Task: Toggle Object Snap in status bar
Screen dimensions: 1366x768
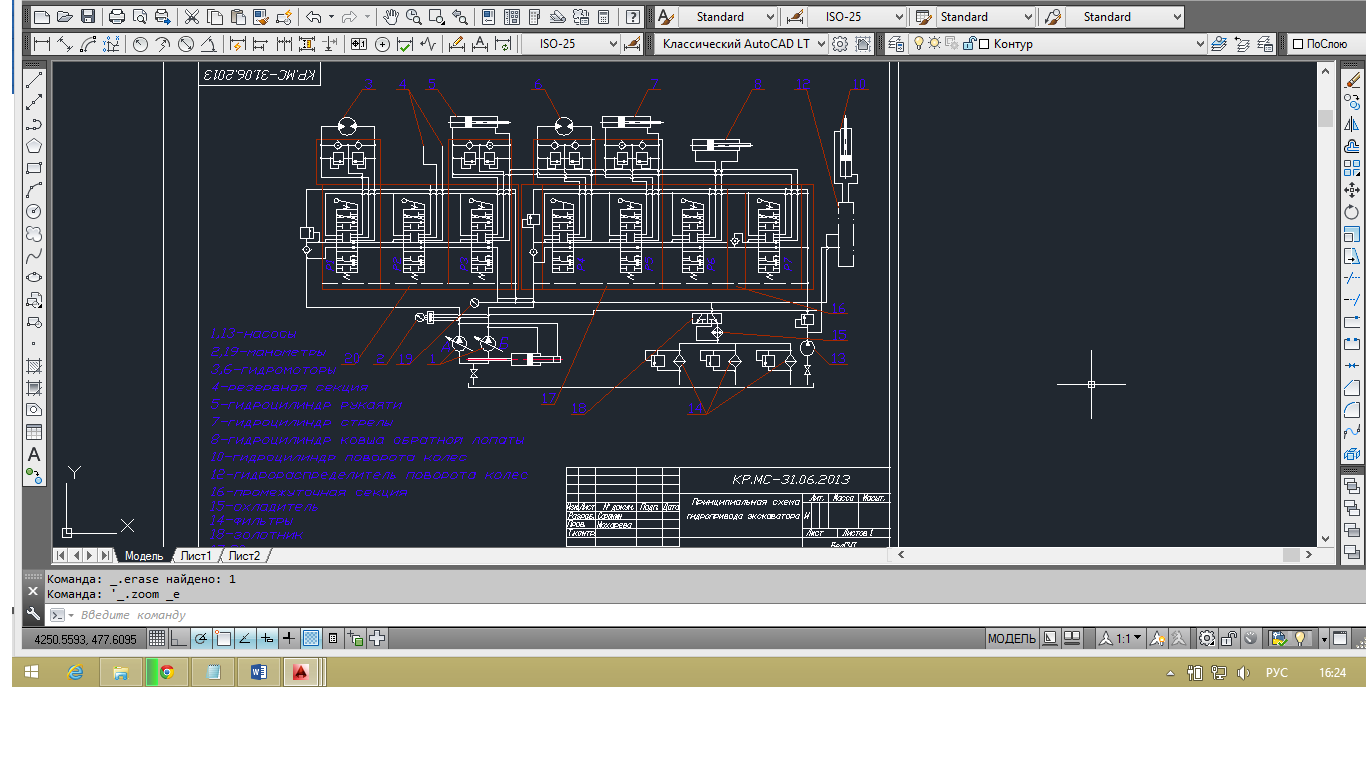Action: point(223,638)
